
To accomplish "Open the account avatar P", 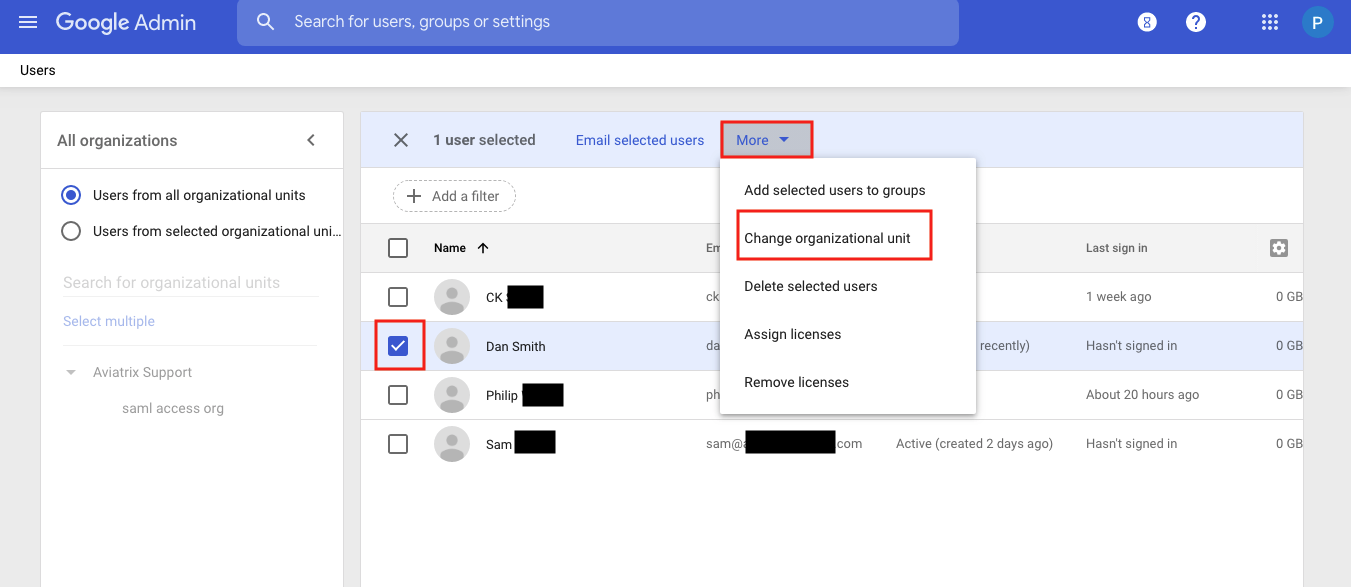I will coord(1317,22).
